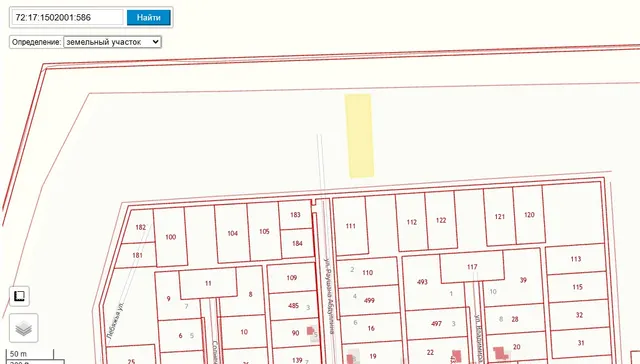Viewport: 640px width, 364px height.
Task: Click parcel labeled 104
Action: (232, 233)
